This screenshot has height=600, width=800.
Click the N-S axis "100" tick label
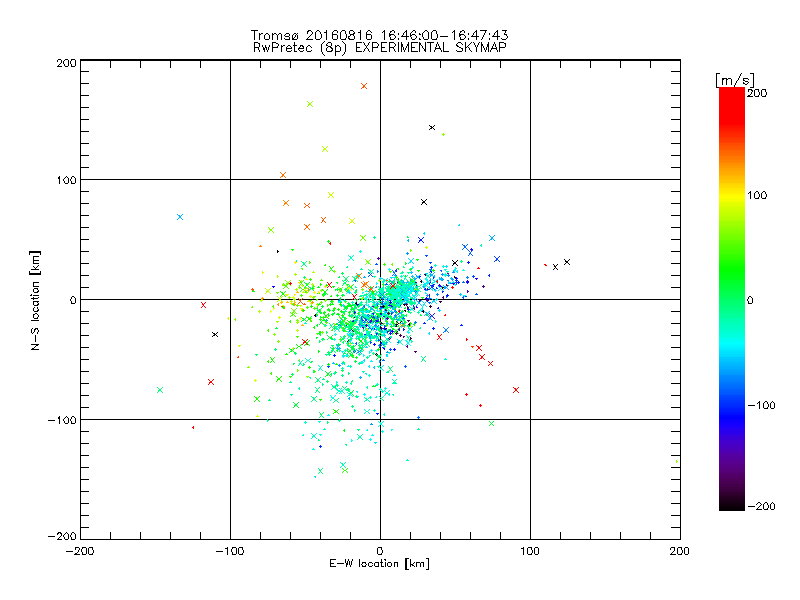point(66,180)
